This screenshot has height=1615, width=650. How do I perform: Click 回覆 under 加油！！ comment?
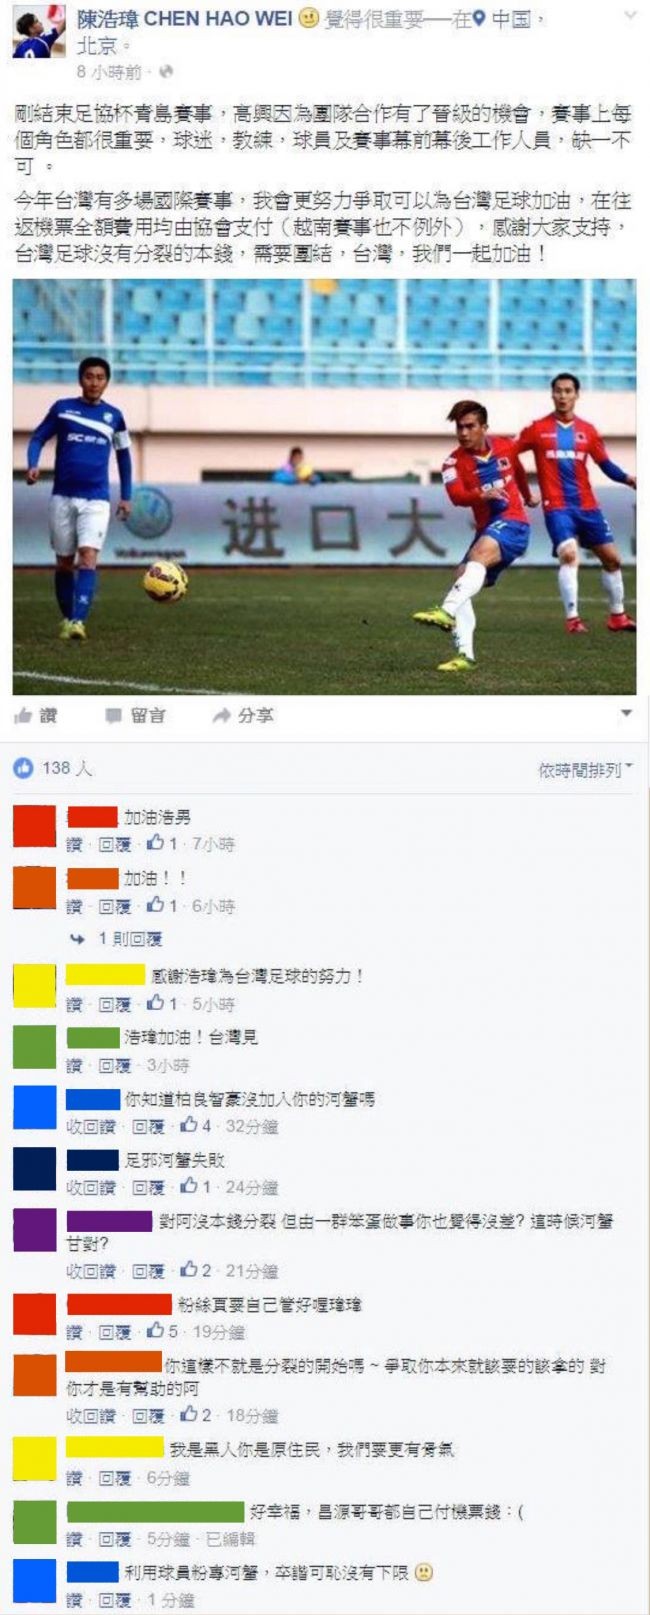[115, 906]
